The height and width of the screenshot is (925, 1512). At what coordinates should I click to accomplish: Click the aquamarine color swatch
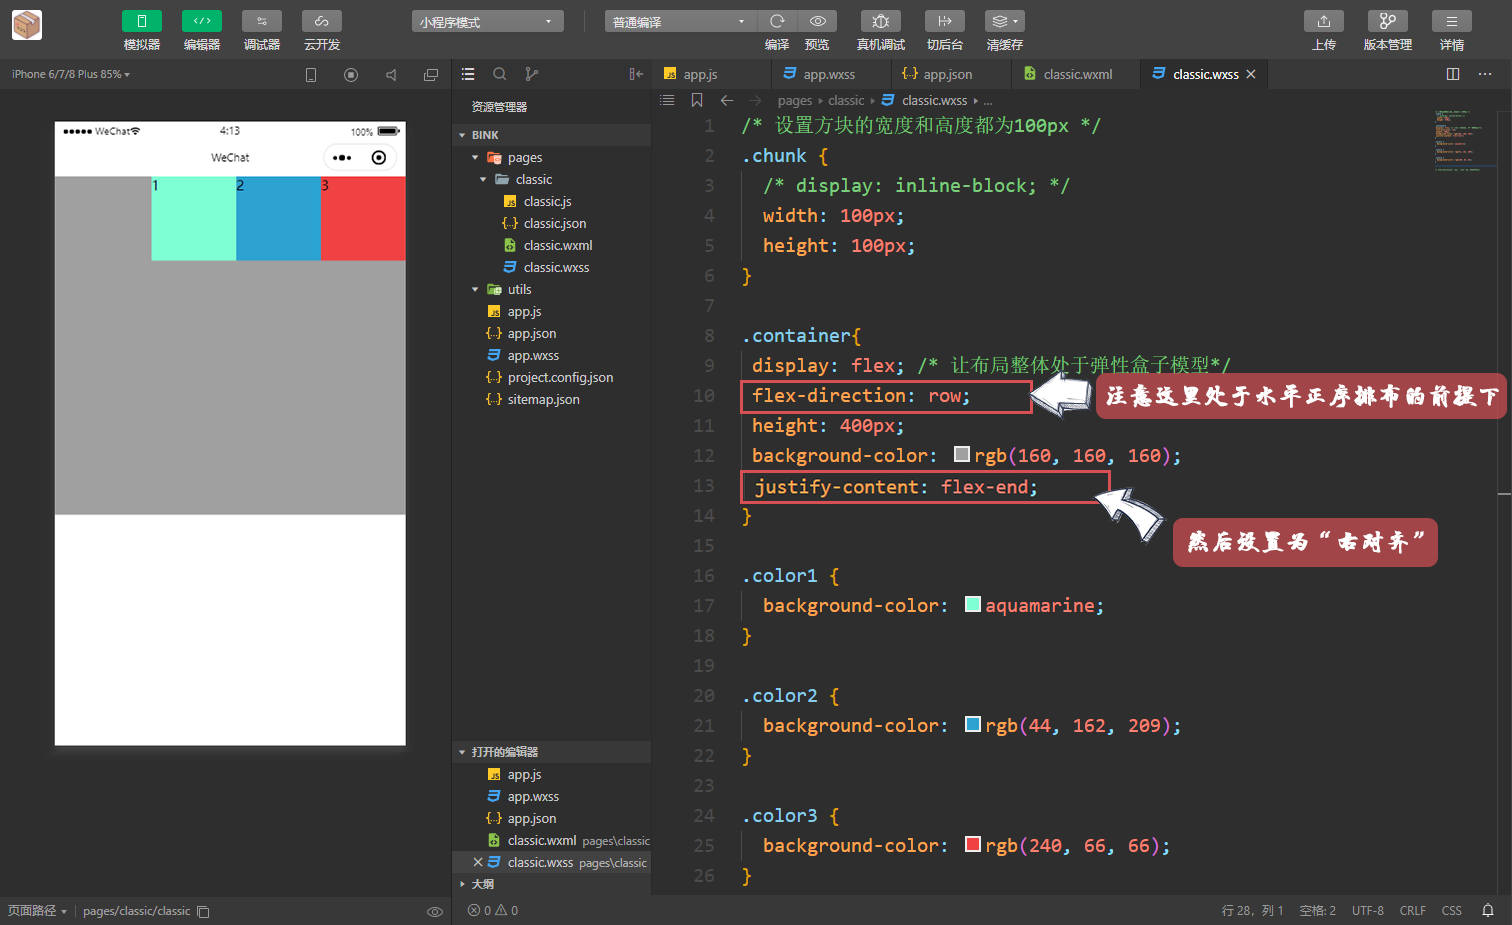[x=973, y=604]
